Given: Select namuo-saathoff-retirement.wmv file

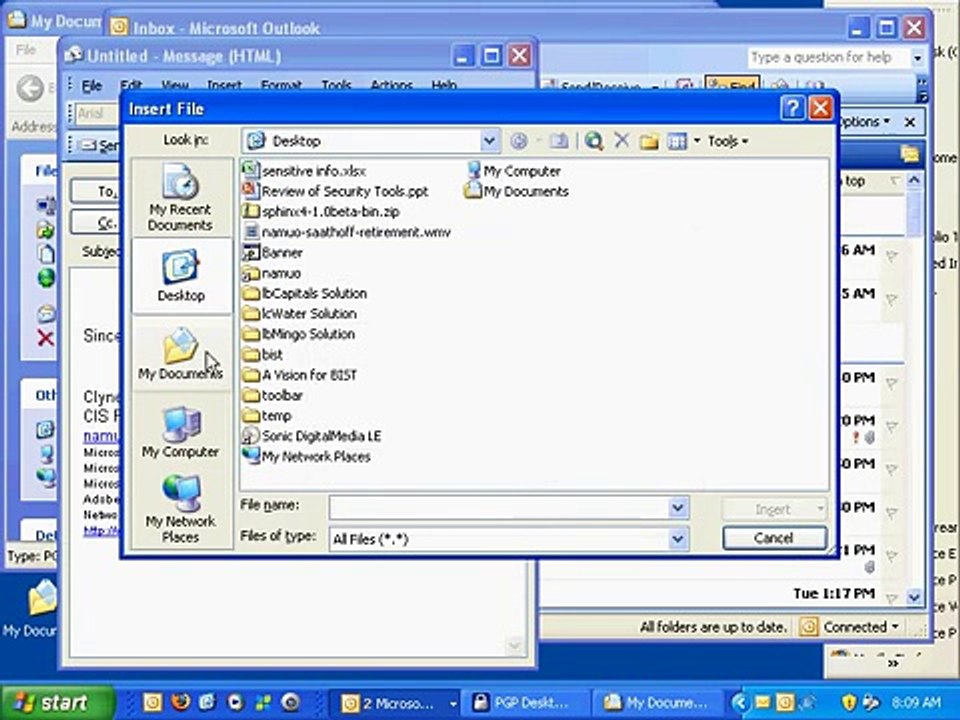Looking at the screenshot, I should 347,232.
